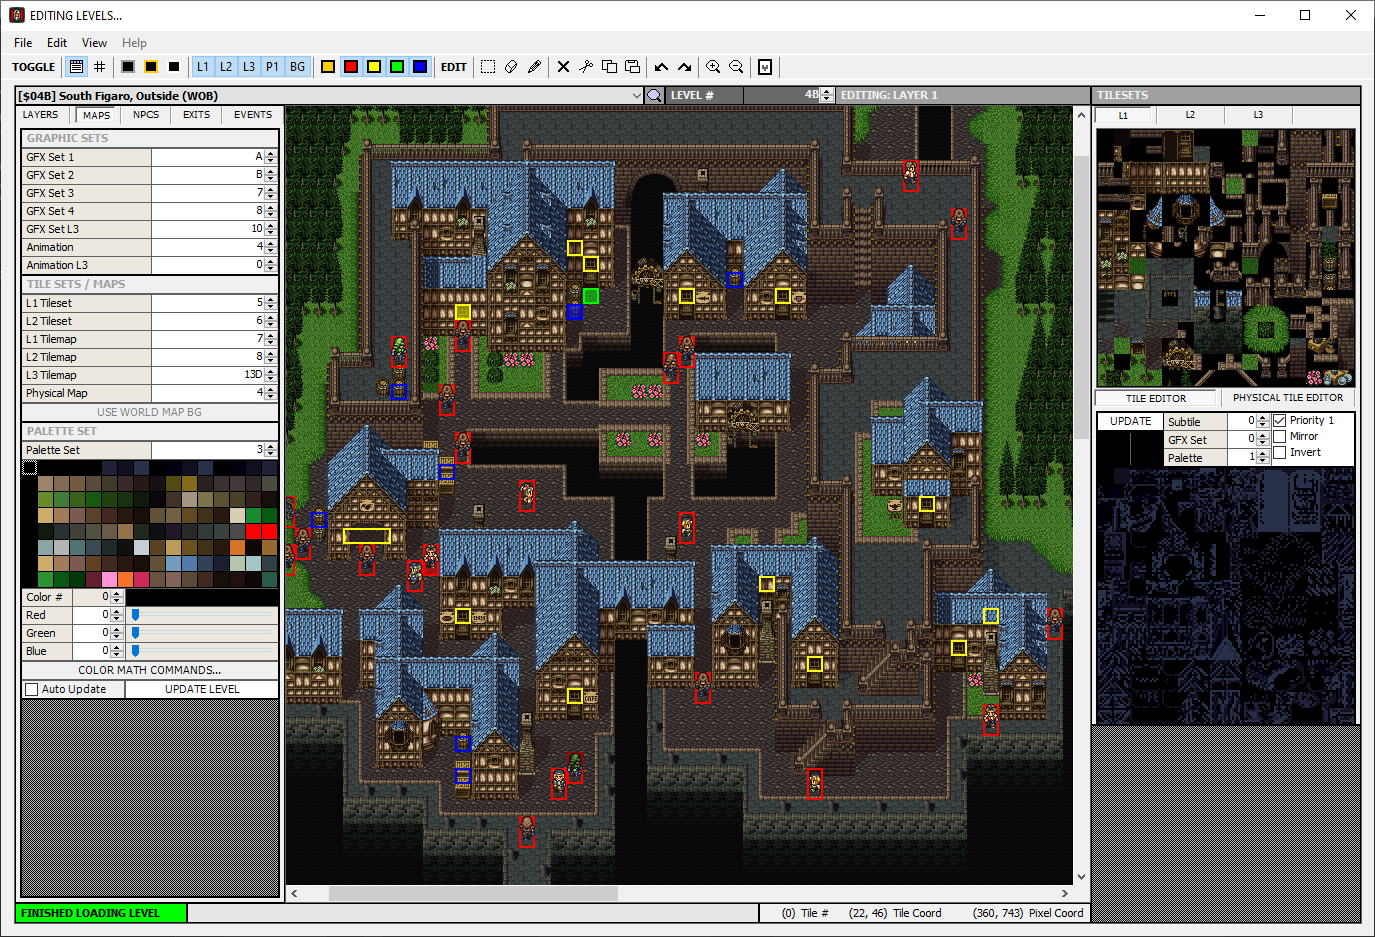The image size is (1375, 937).
Task: Click USE WORLD MAP BG button
Action: 150,412
